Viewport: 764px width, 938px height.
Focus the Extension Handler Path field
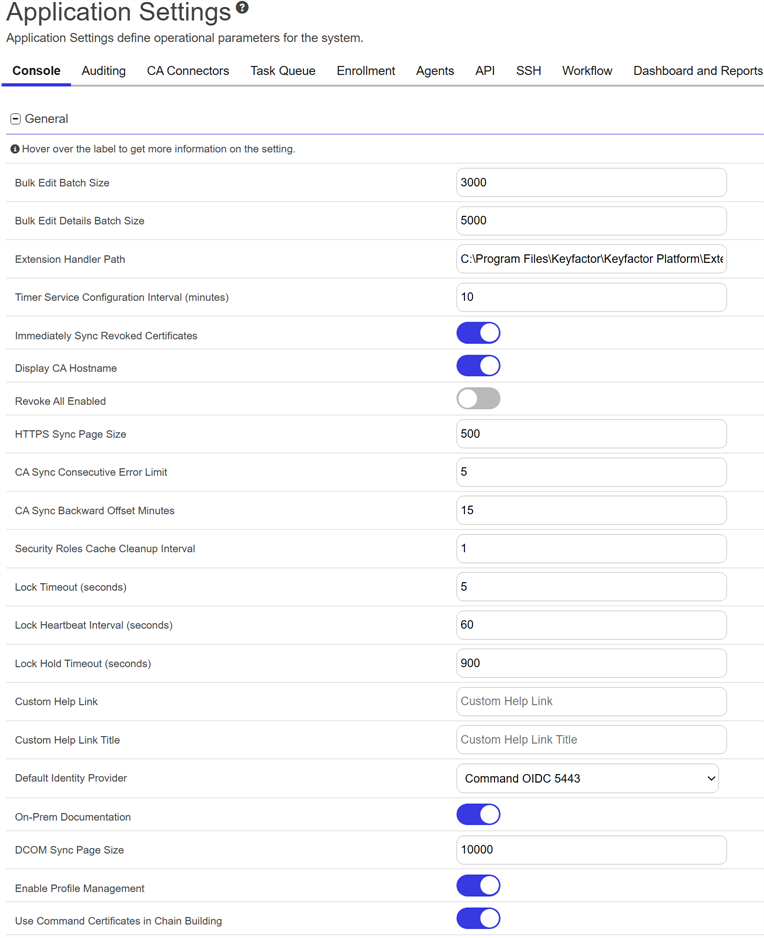[x=591, y=259]
